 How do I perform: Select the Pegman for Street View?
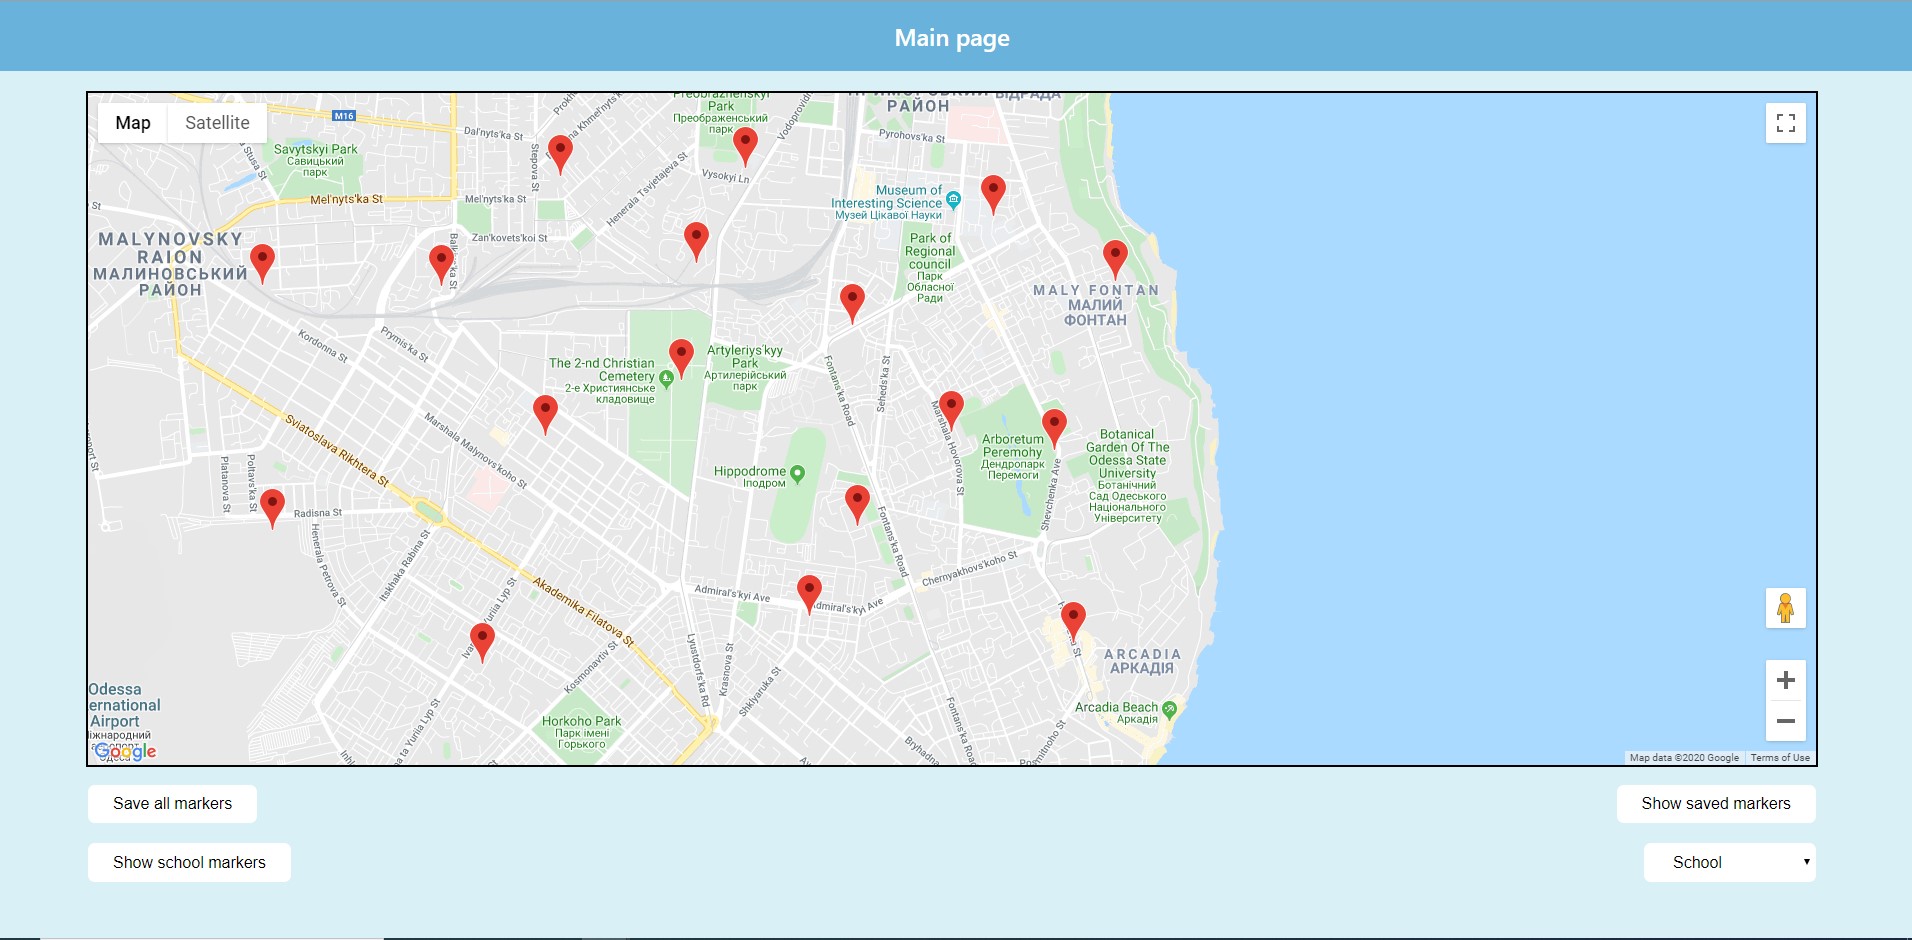(x=1786, y=608)
